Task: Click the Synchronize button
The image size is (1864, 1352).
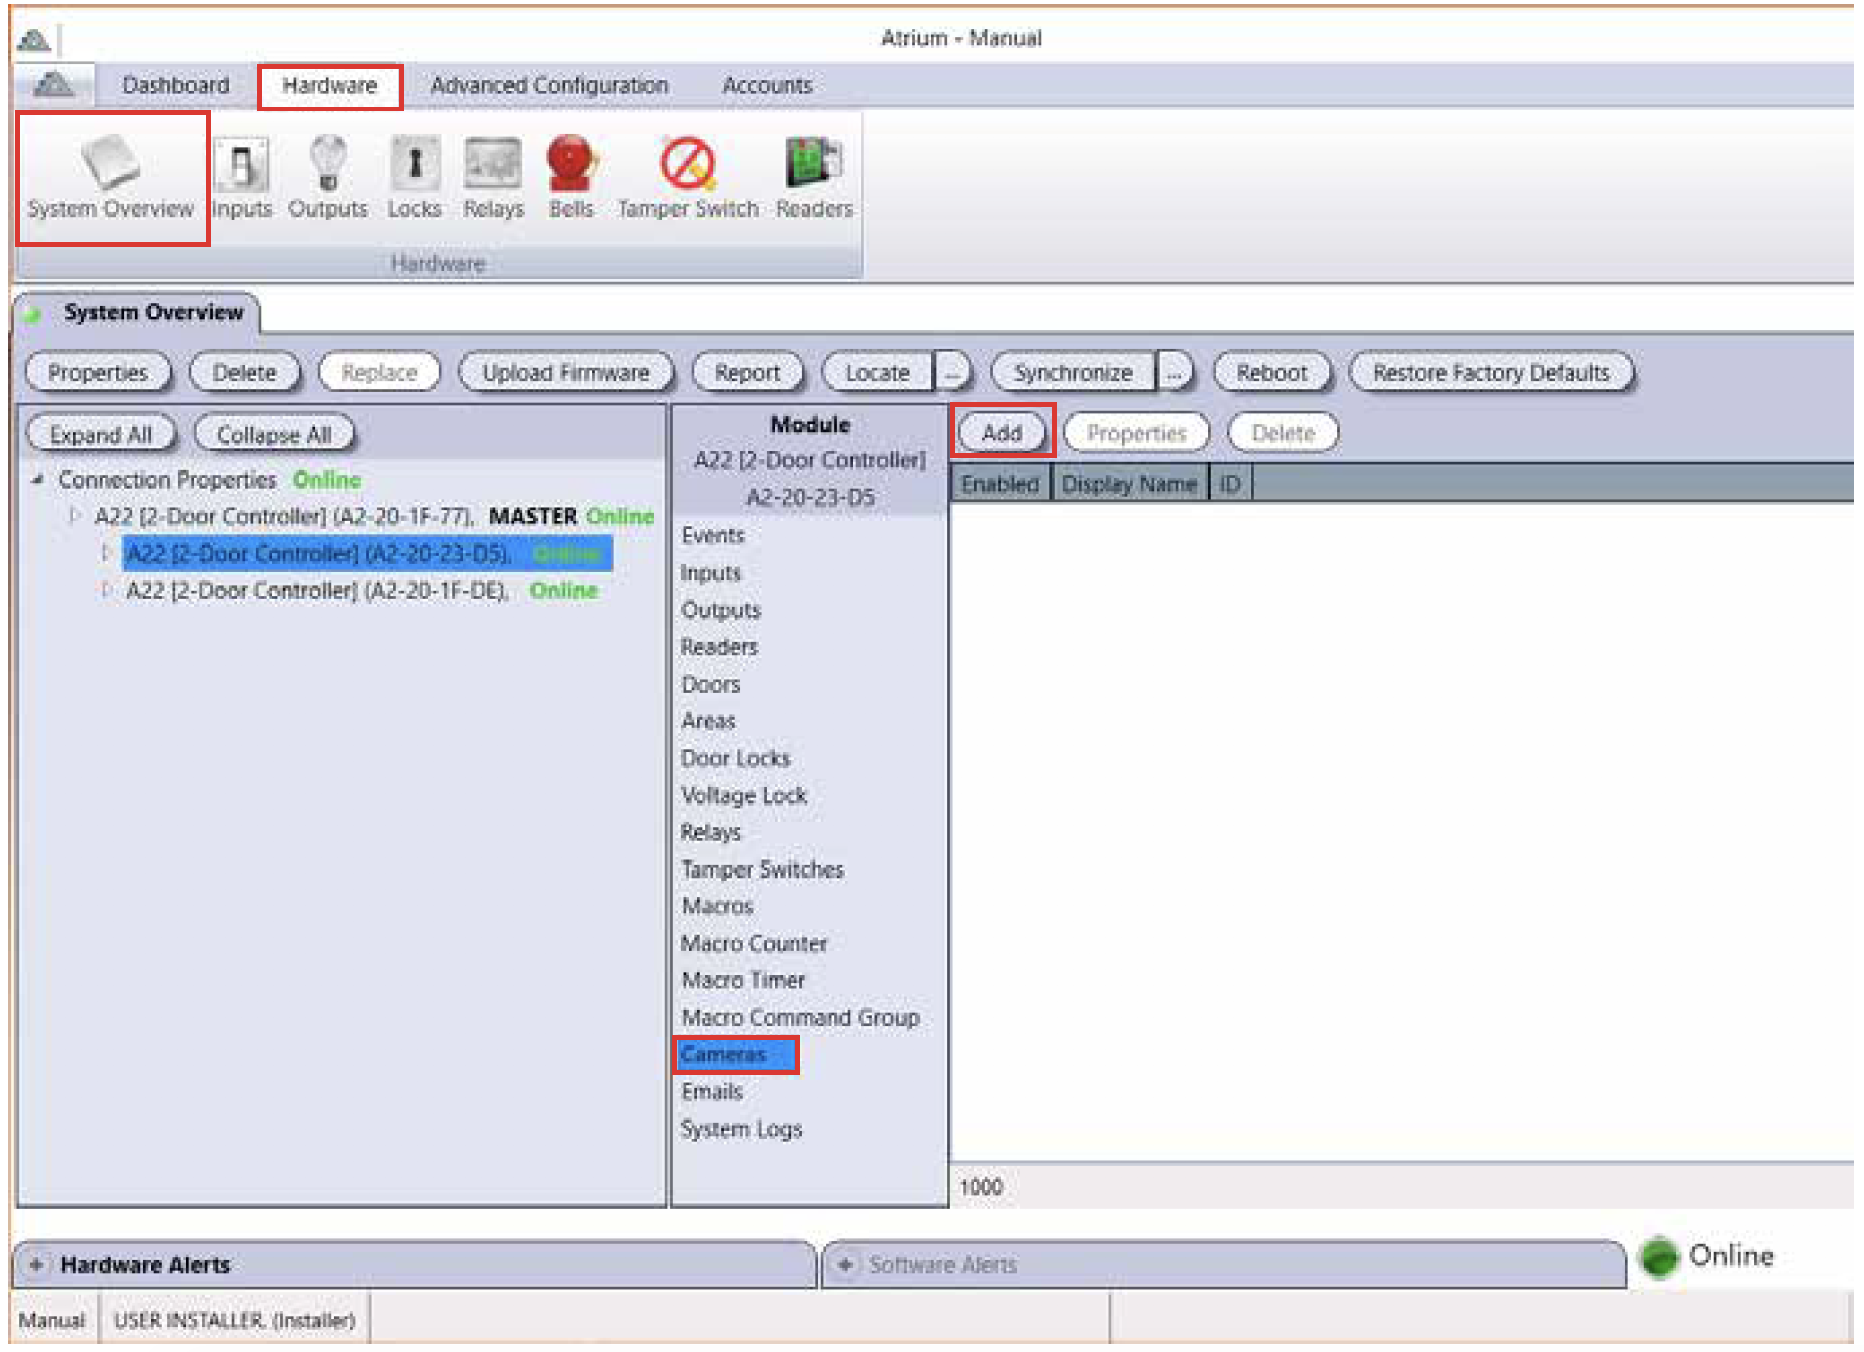Action: tap(1073, 373)
